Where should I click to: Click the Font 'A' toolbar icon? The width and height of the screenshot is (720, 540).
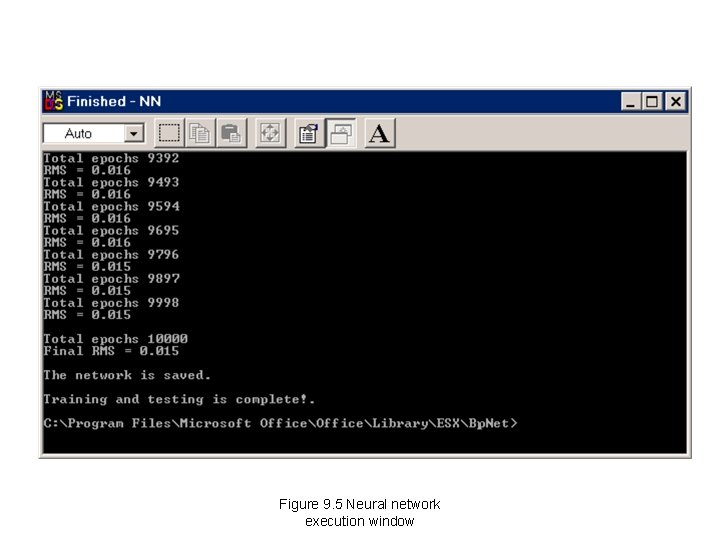pyautogui.click(x=379, y=133)
